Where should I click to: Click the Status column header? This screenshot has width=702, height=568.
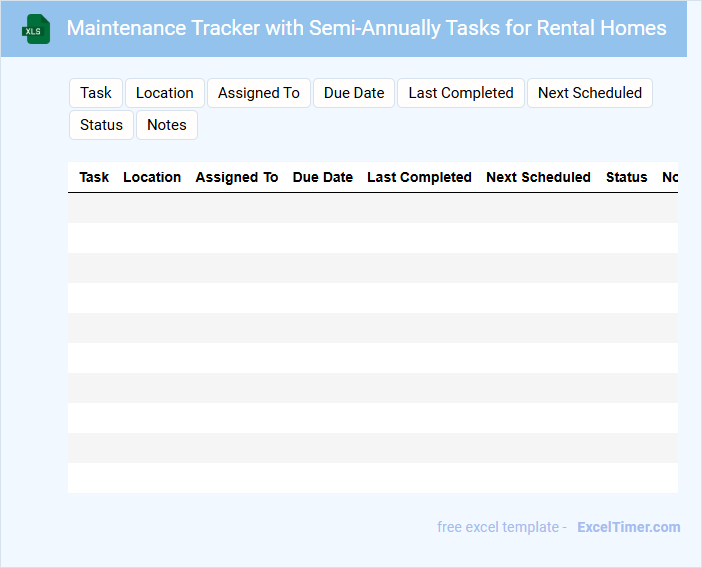626,177
